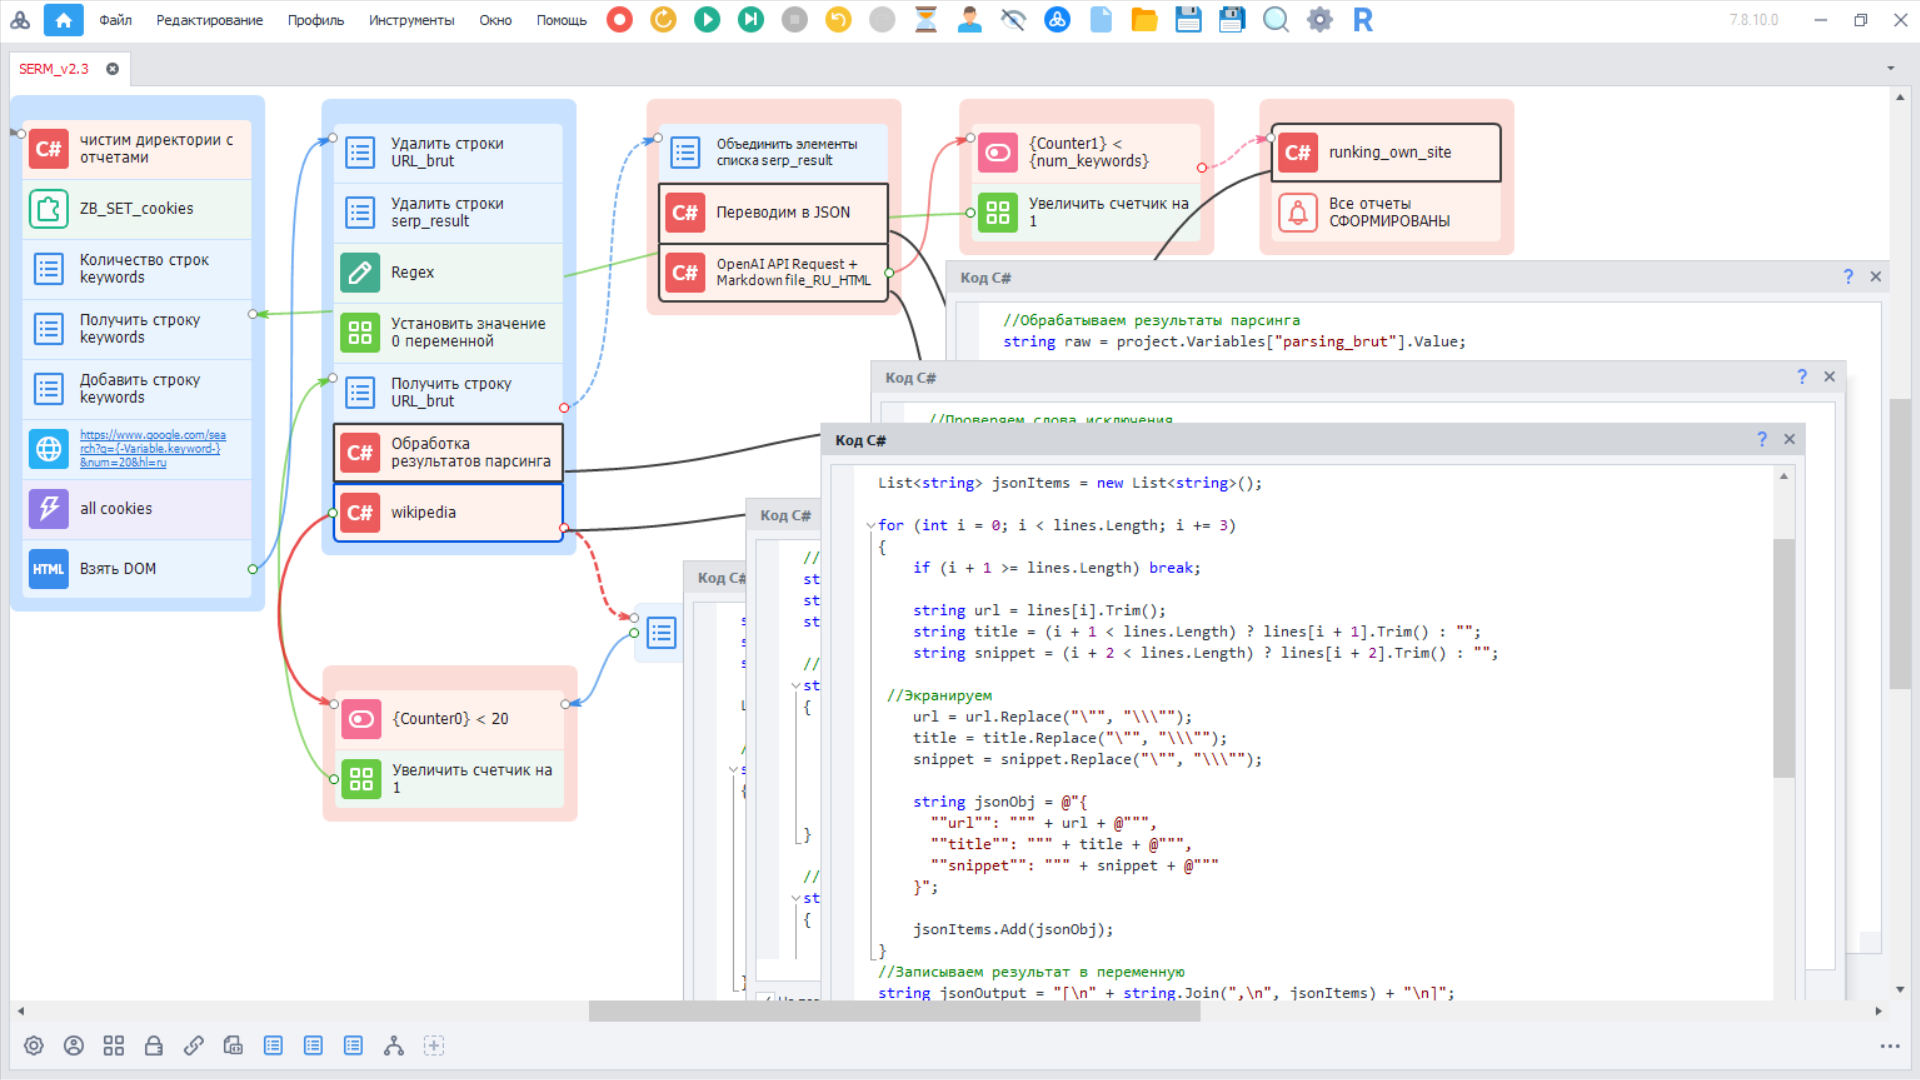Open the Редактирование menu
This screenshot has width=1920, height=1080.
(x=210, y=20)
